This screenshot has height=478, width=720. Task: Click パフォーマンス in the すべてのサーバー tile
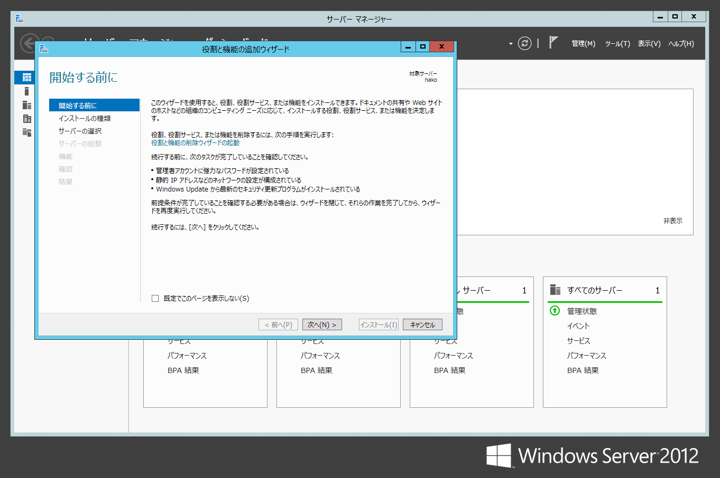click(x=586, y=355)
